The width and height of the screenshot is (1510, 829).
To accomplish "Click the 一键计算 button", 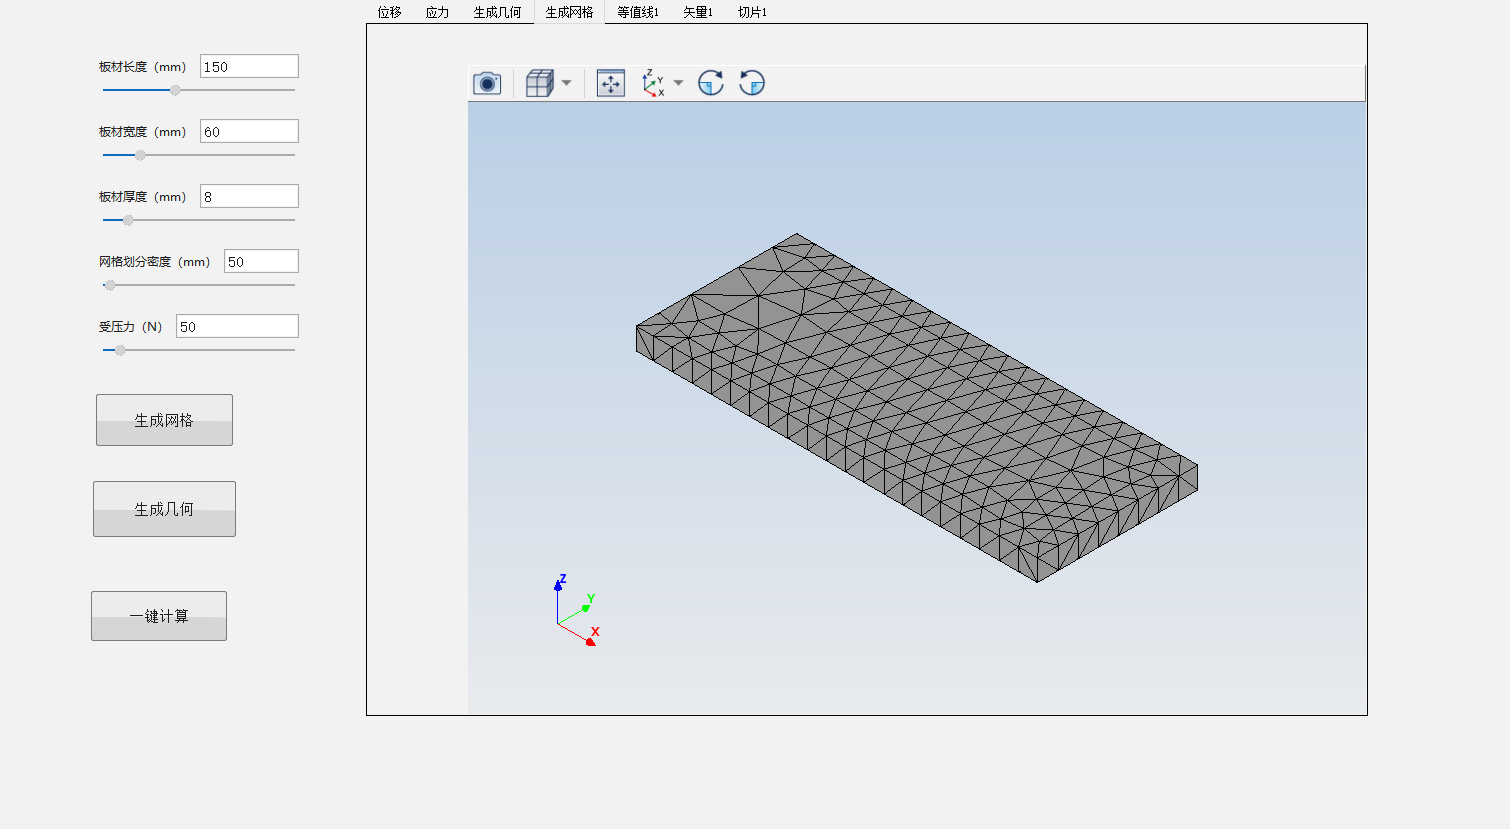I will tap(159, 616).
